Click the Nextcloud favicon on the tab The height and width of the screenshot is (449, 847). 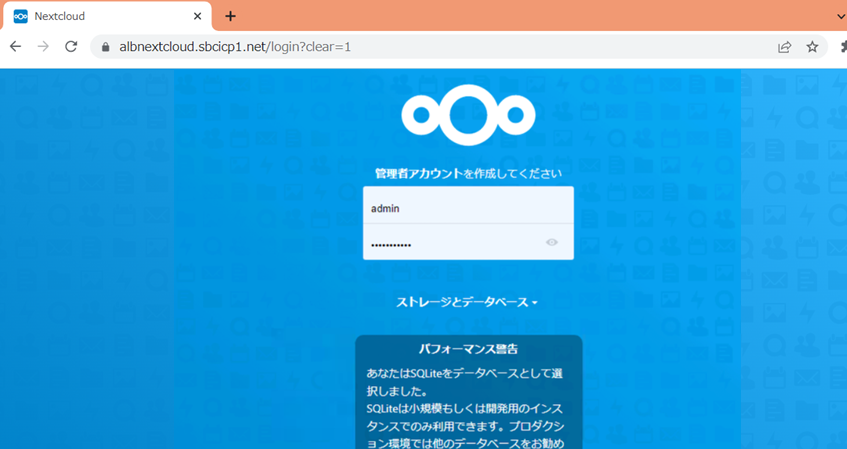(21, 16)
